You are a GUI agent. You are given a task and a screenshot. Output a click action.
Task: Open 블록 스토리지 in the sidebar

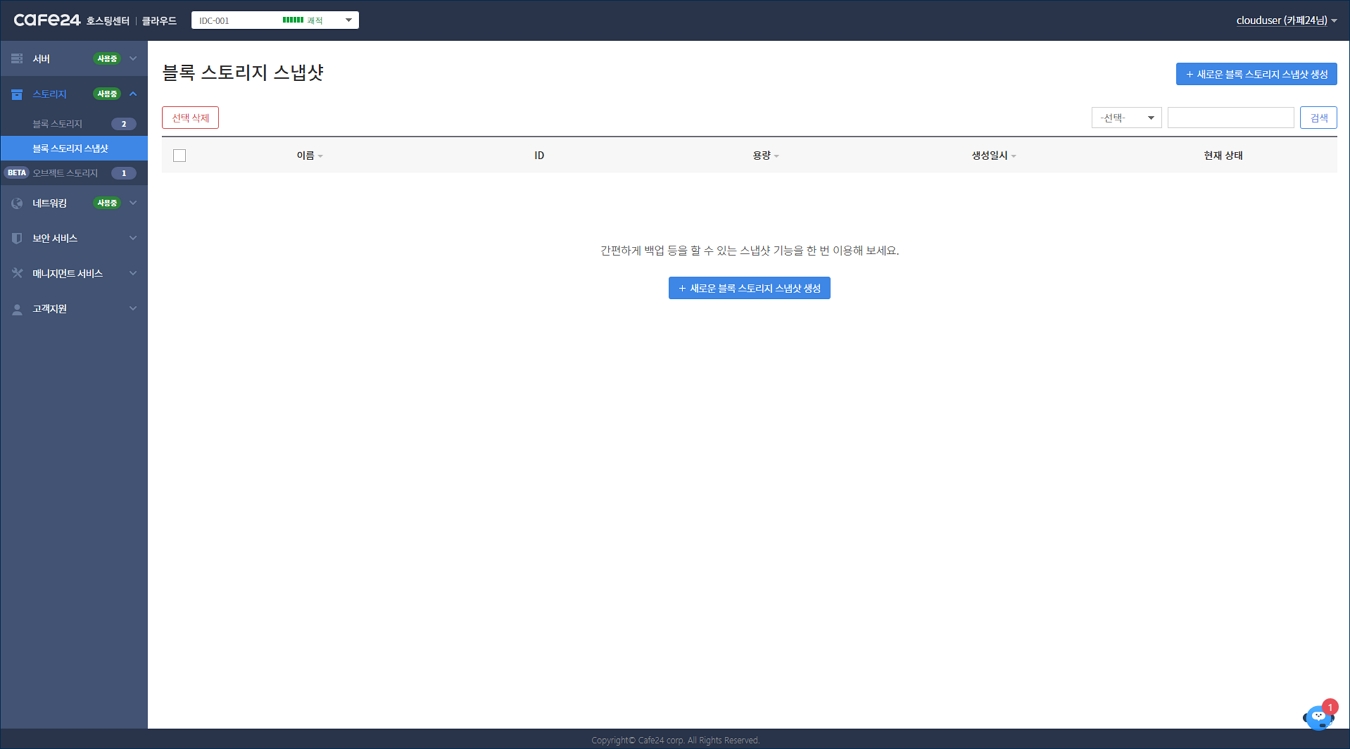[58, 124]
